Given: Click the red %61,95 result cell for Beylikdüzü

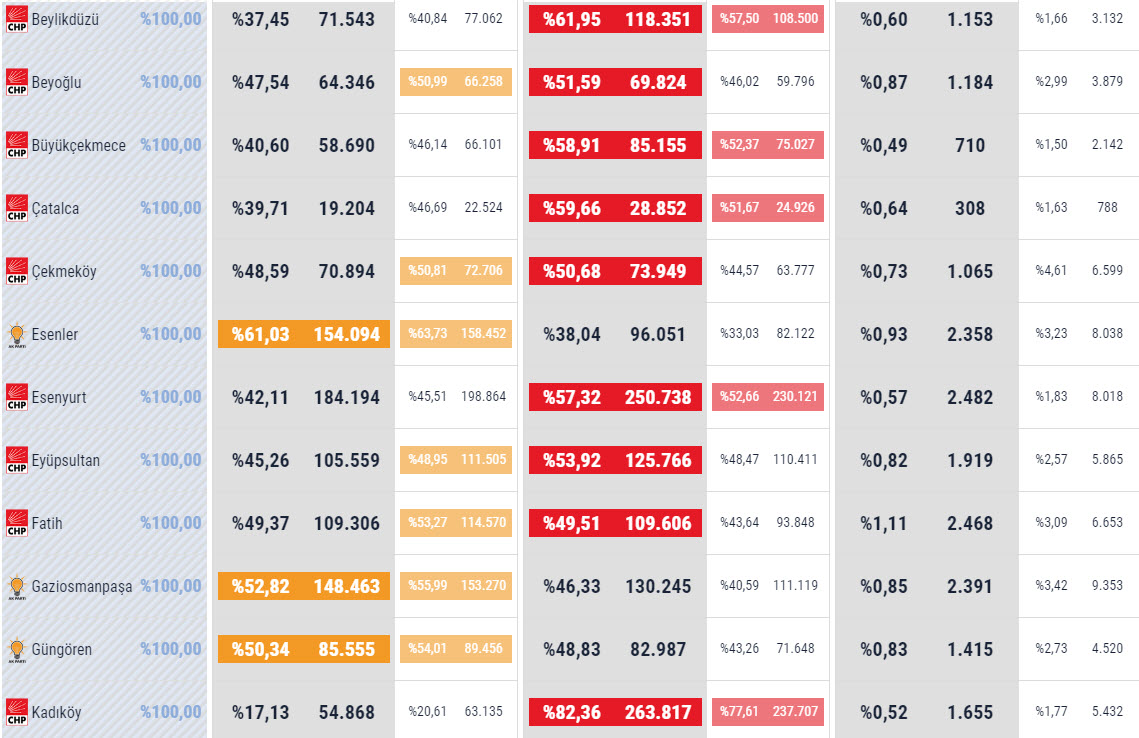Looking at the screenshot, I should [x=615, y=19].
